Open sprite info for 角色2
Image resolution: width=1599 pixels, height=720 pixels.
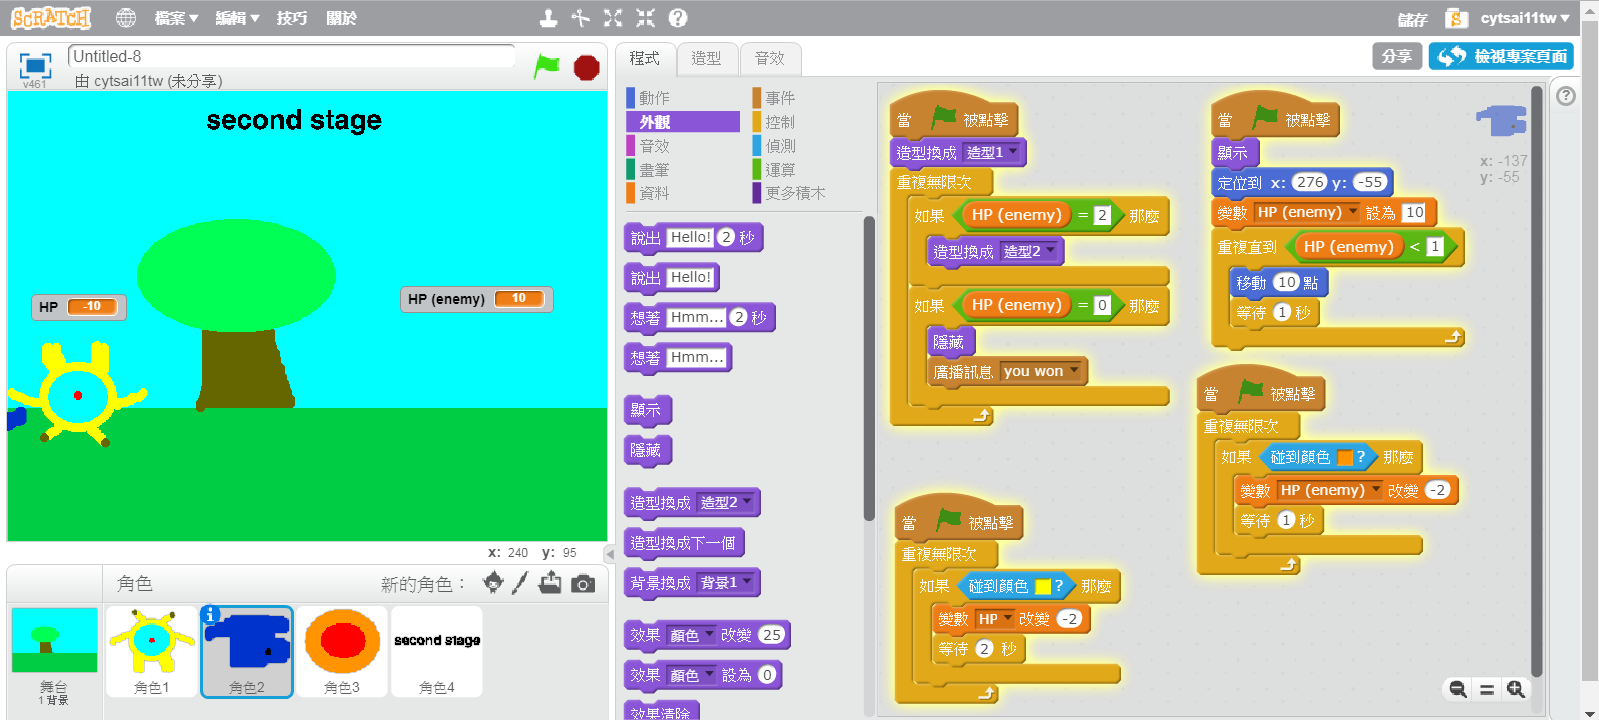click(x=210, y=615)
